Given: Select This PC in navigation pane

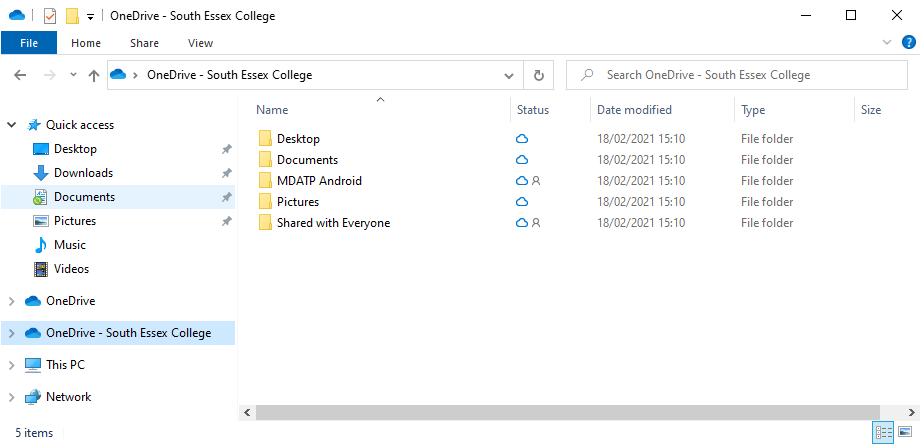Looking at the screenshot, I should click(x=65, y=365).
